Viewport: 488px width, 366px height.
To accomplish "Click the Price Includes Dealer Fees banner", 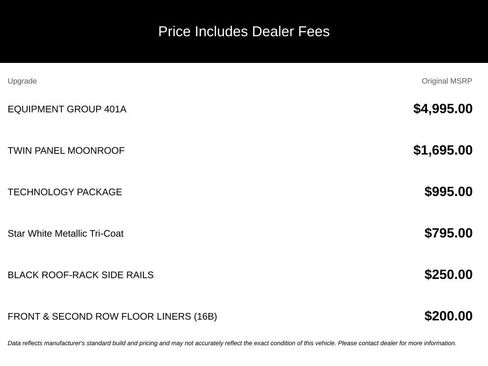I will click(x=244, y=31).
